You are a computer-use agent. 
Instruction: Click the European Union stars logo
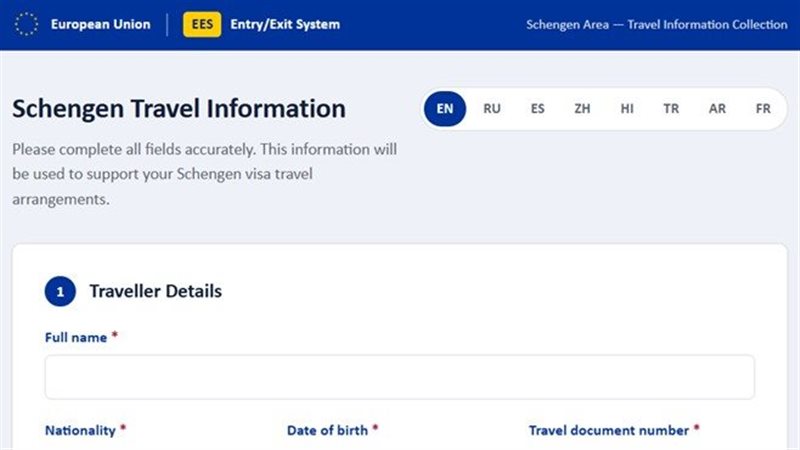click(x=26, y=24)
